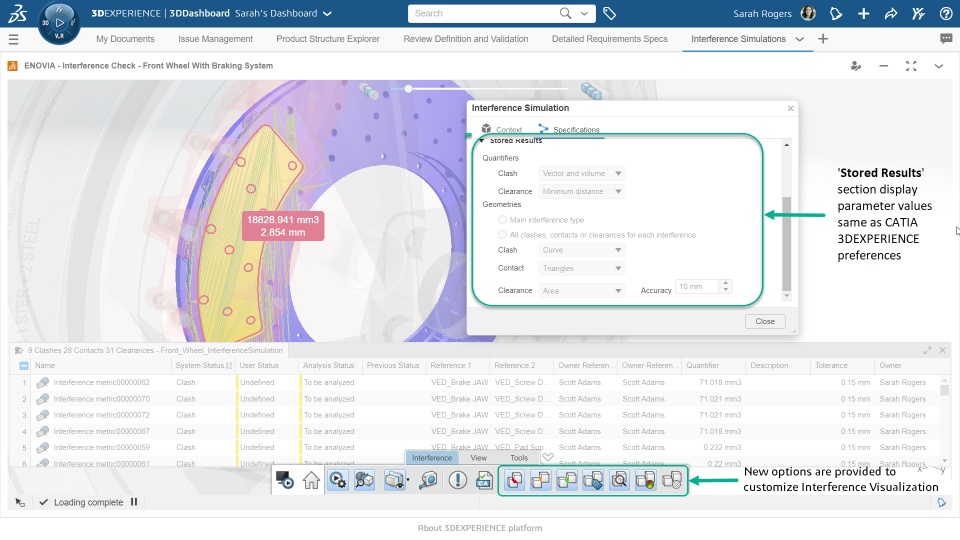
Task: Toggle the cubes with blue tag label icon
Action: 593,480
